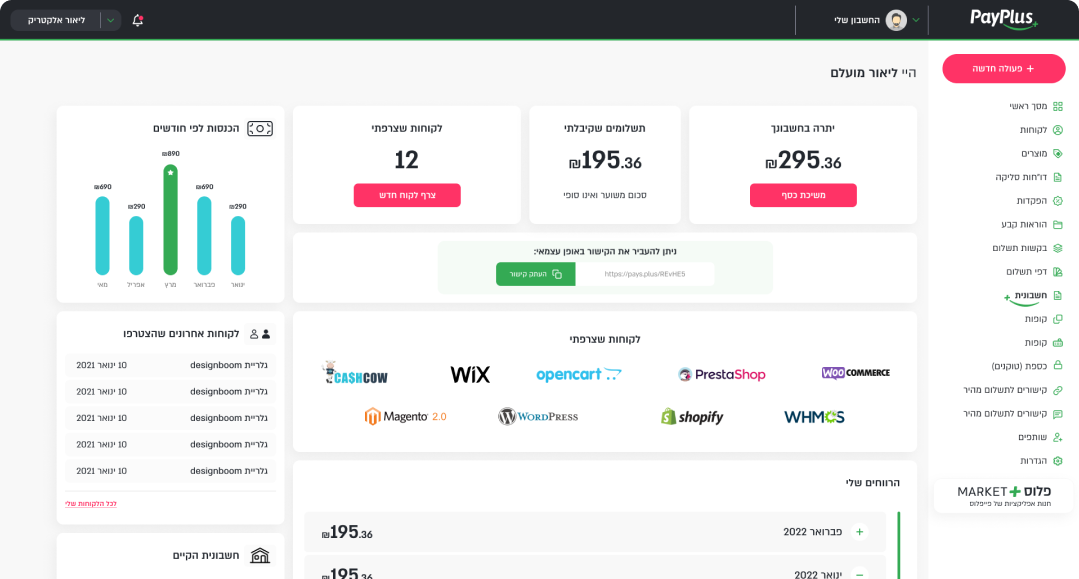Open the dropdown arrow beside ליאור אלקטריק
The height and width of the screenshot is (579, 1079).
pos(110,20)
